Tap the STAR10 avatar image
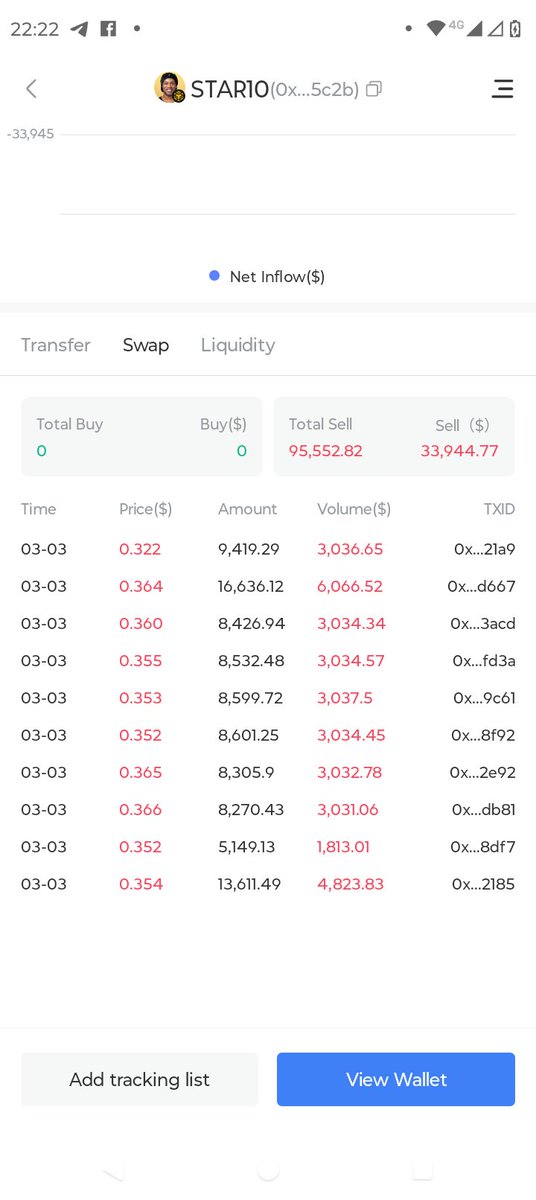The image size is (536, 1200). click(170, 88)
